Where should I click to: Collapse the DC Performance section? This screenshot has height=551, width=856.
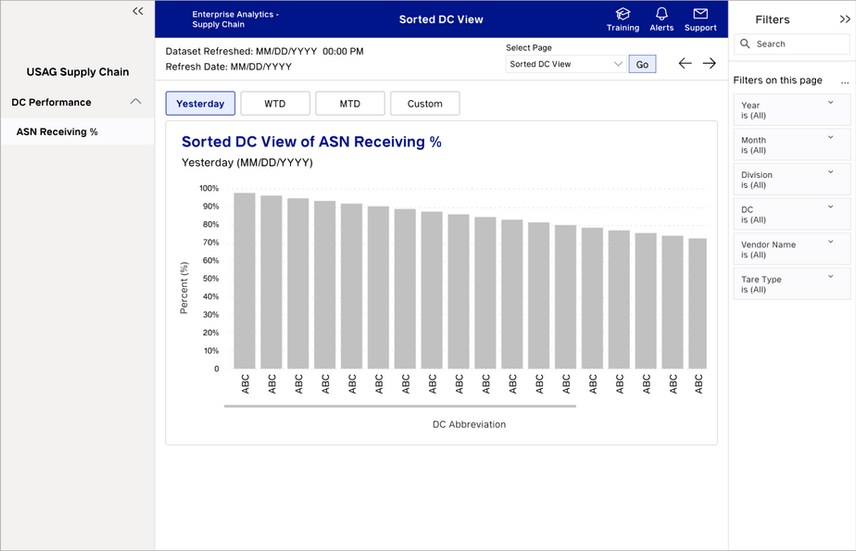point(136,102)
